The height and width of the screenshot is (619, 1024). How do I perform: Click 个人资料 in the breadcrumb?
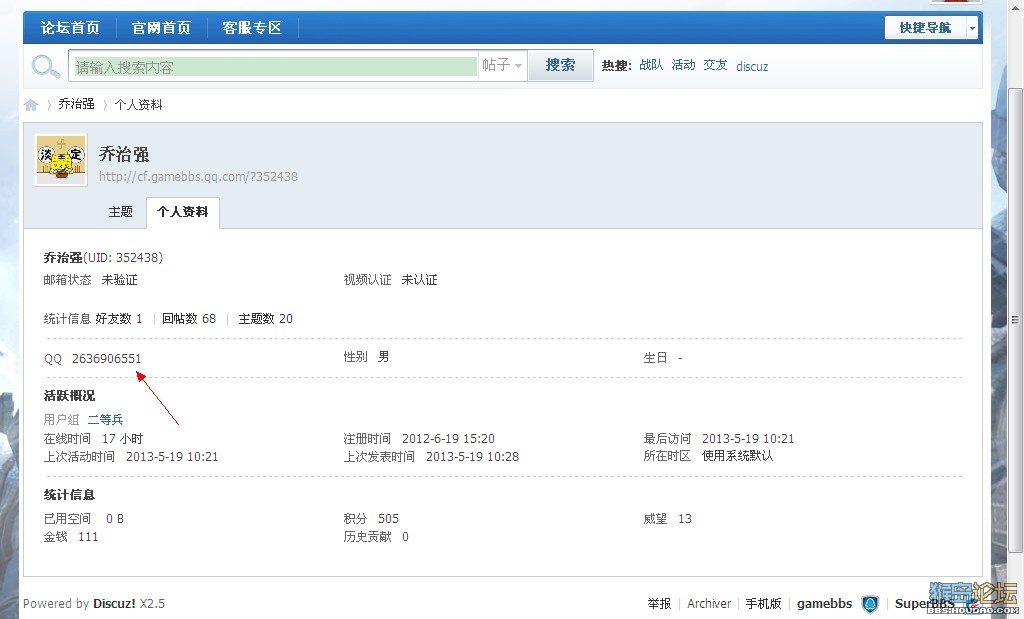pyautogui.click(x=138, y=104)
